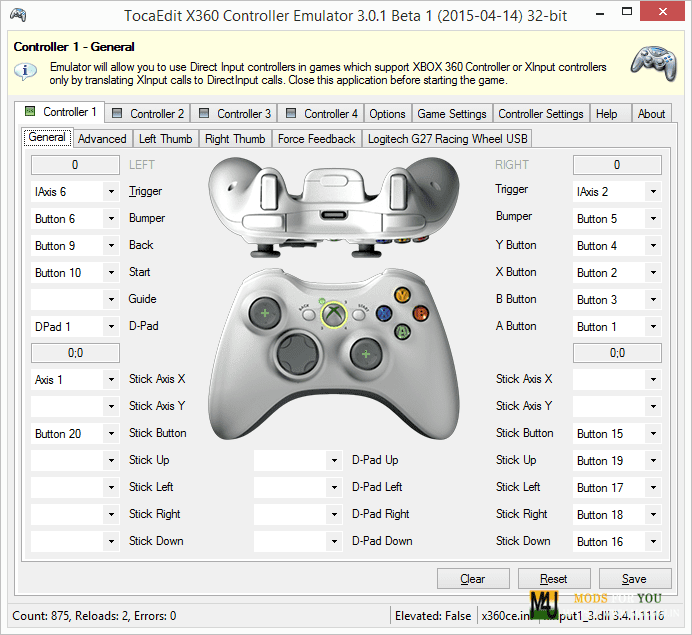Click the right thumbstick on the controller image

(x=366, y=354)
